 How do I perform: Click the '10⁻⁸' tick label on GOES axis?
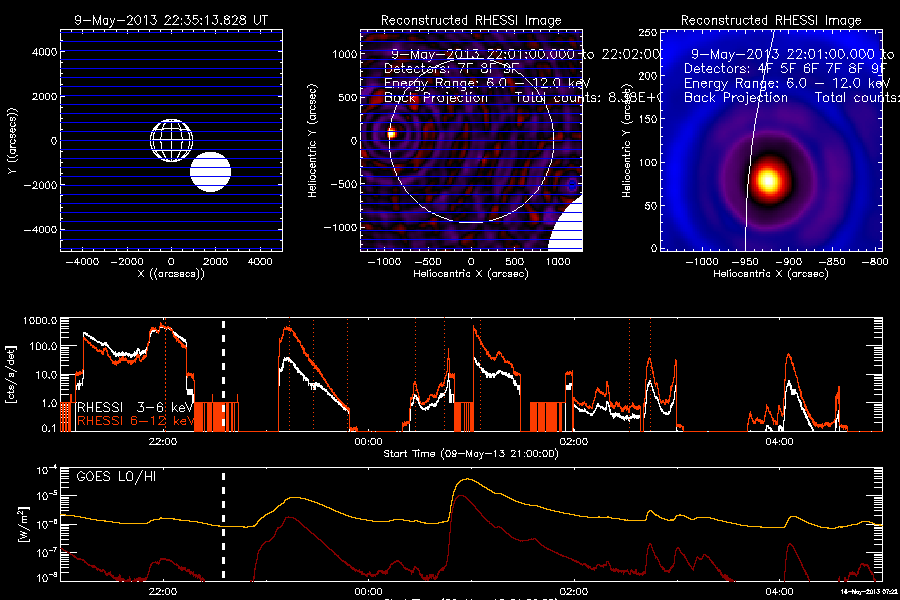[46, 576]
